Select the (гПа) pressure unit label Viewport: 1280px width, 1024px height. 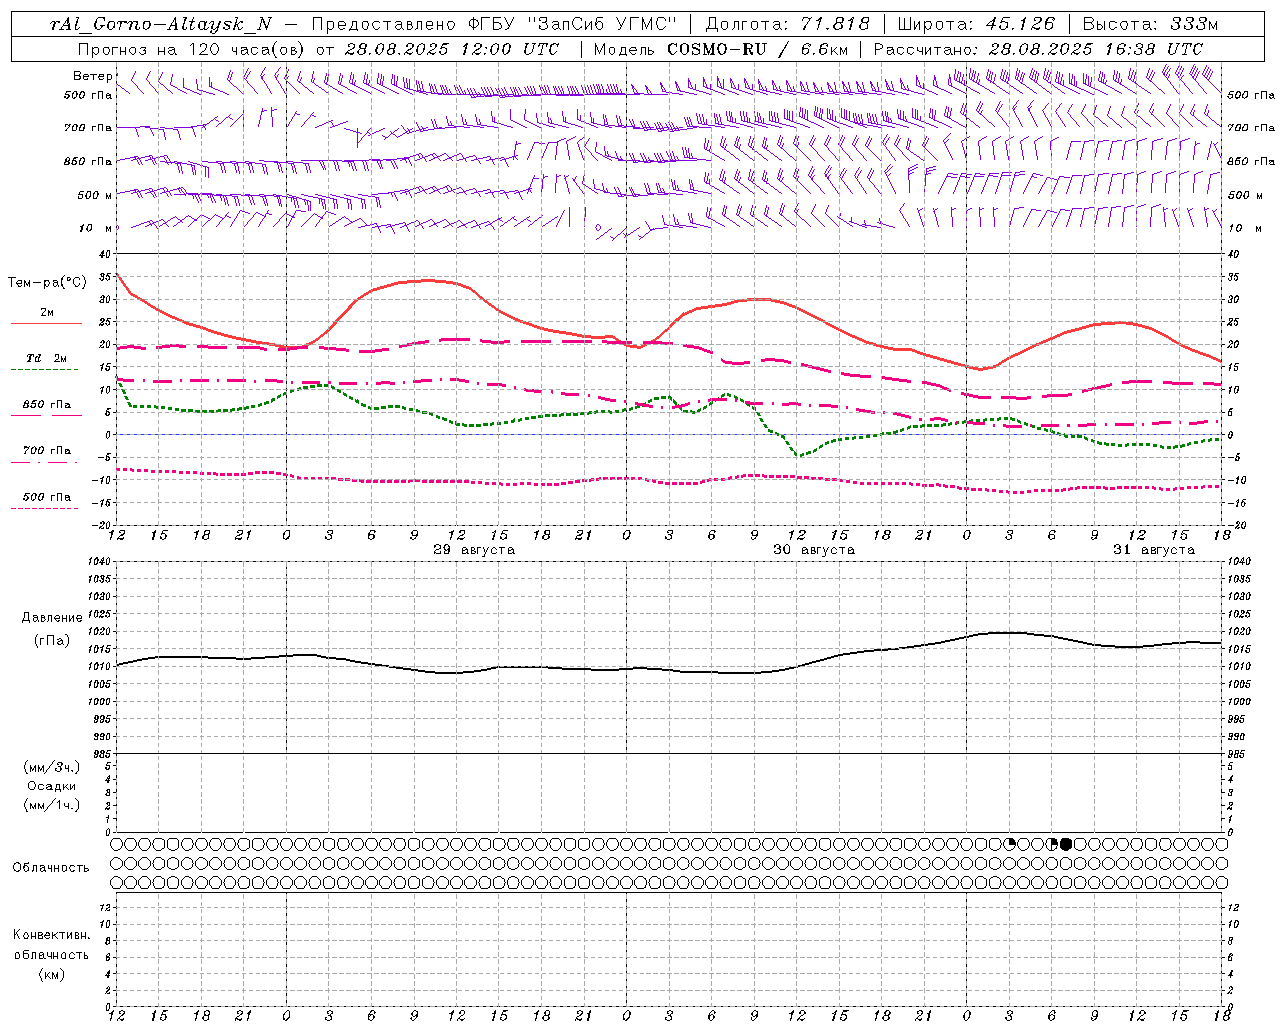(x=52, y=641)
